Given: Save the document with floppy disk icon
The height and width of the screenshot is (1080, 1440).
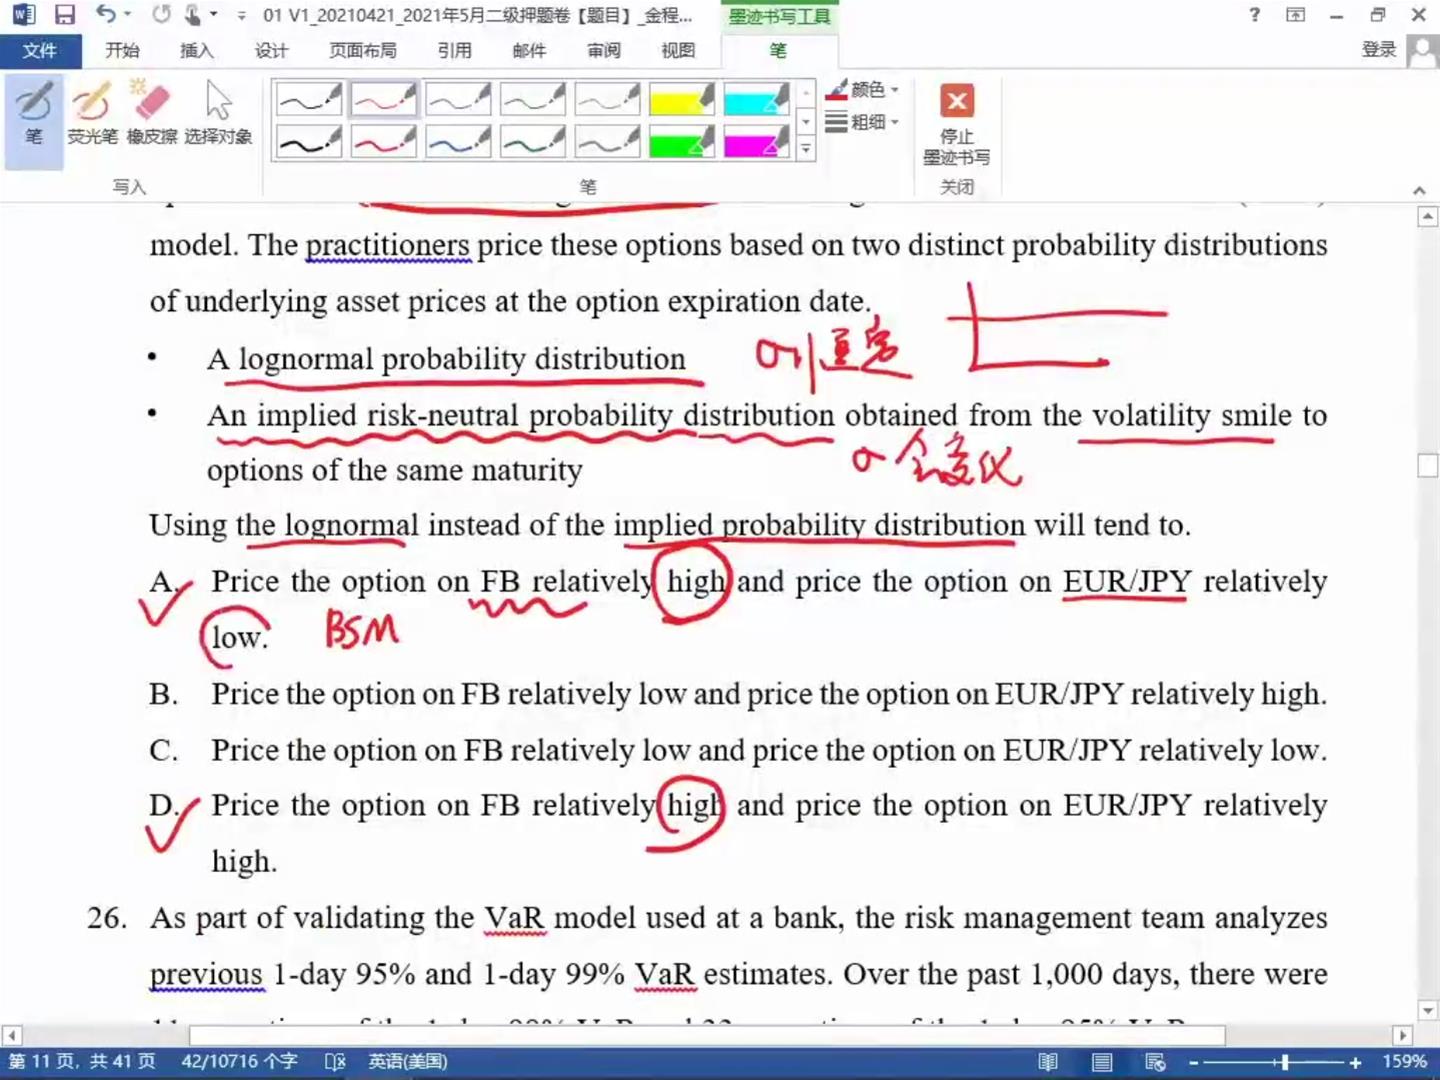Looking at the screenshot, I should 65,15.
